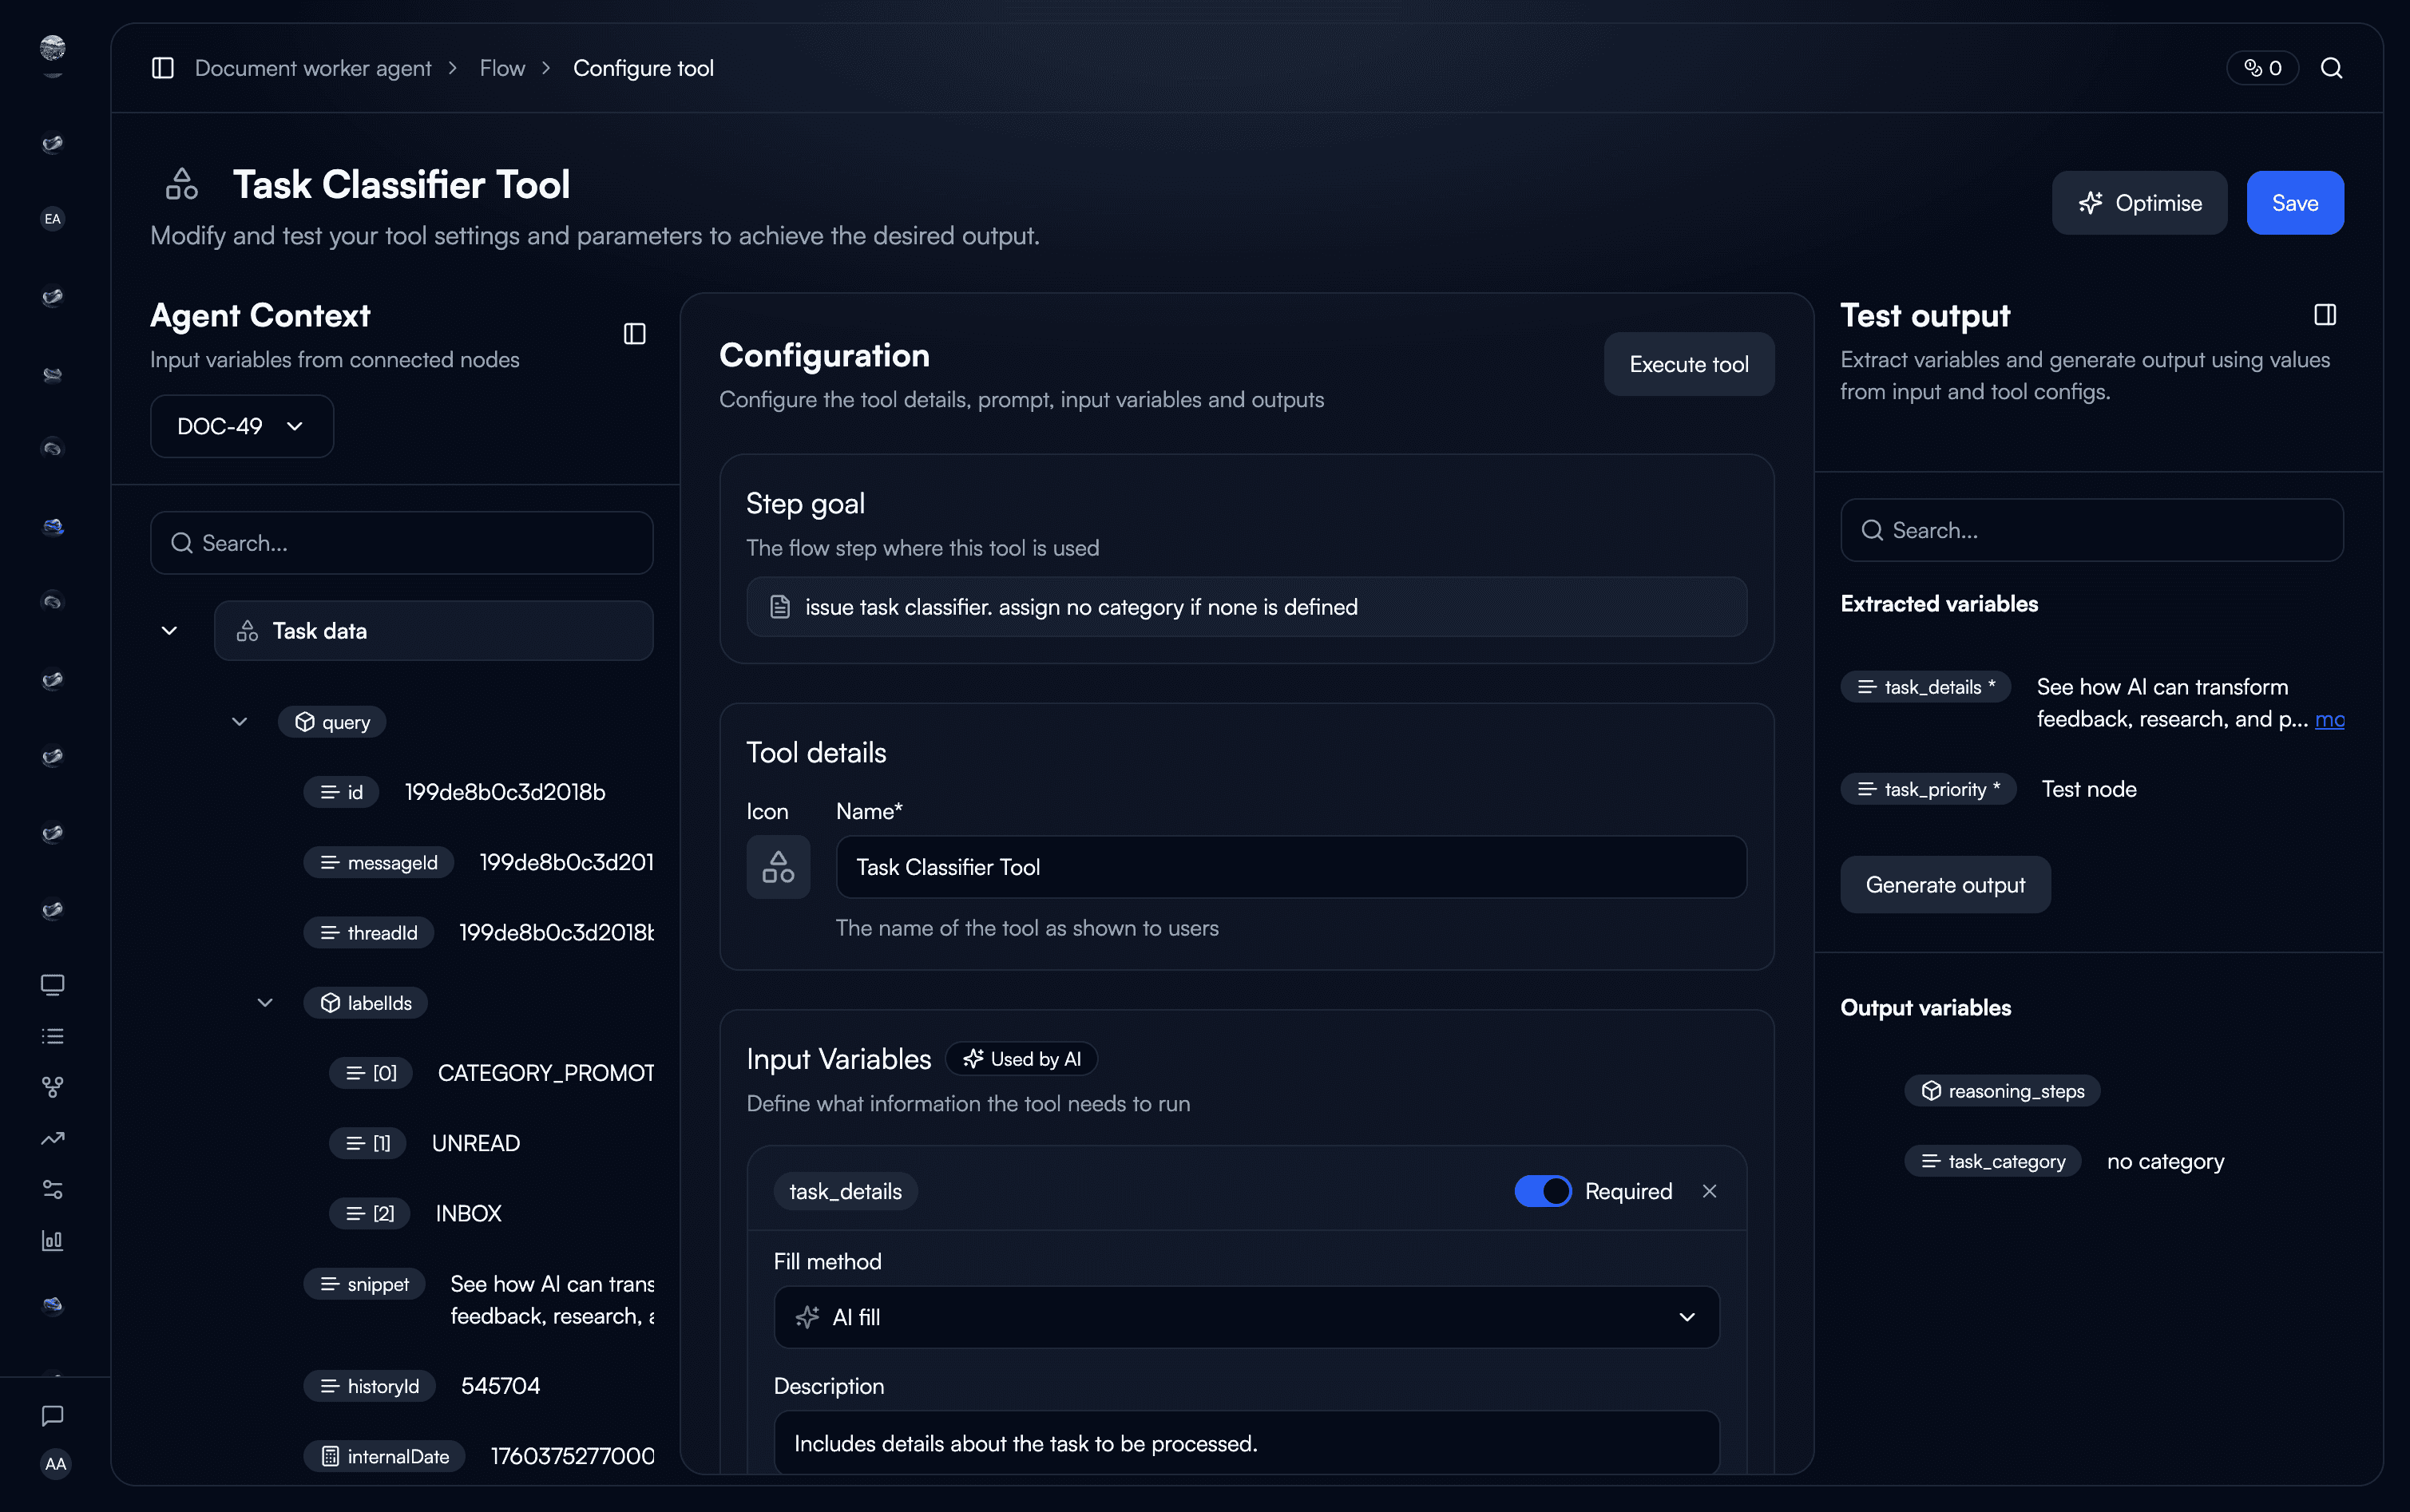Click the tool icon picker in Tool details
The image size is (2410, 1512).
(x=778, y=866)
